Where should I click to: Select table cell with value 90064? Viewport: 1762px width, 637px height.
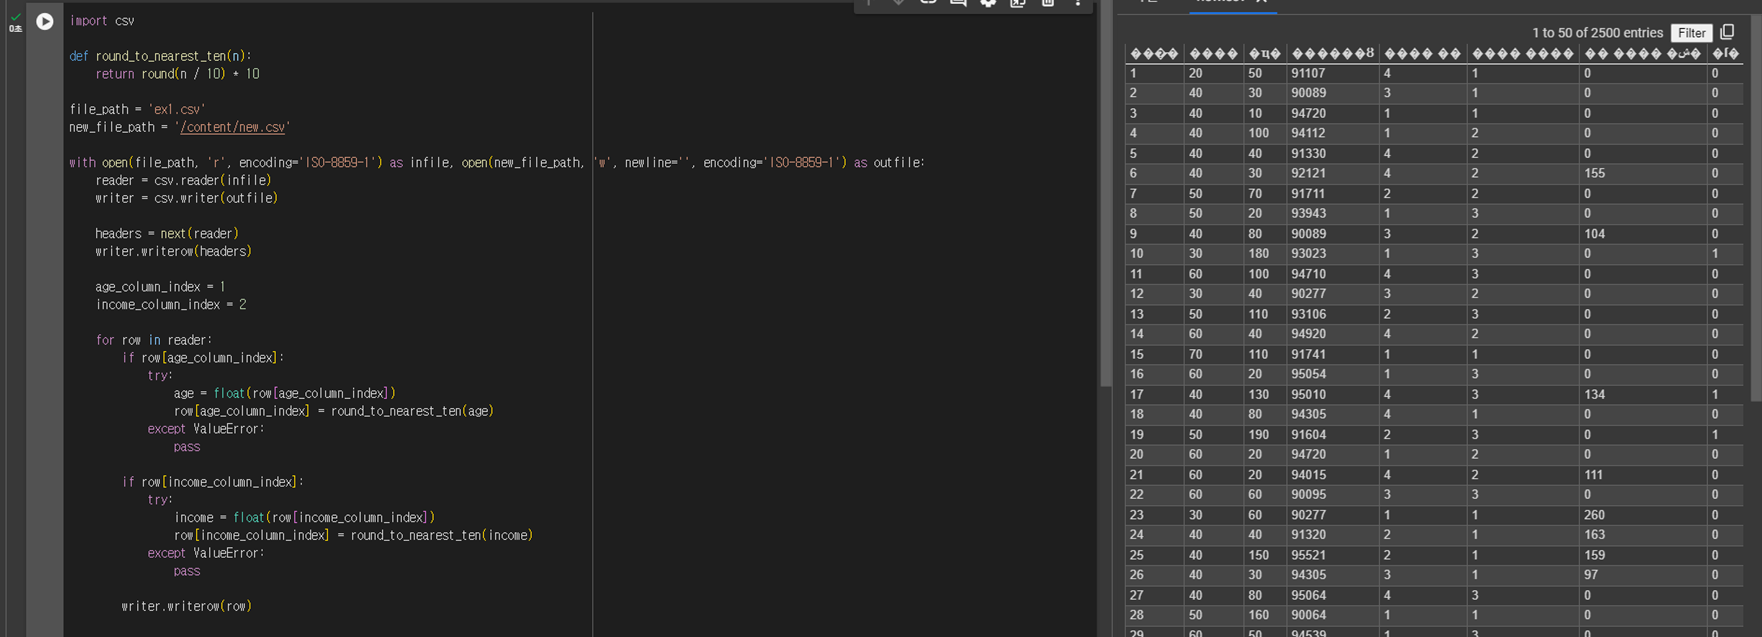[x=1333, y=615]
